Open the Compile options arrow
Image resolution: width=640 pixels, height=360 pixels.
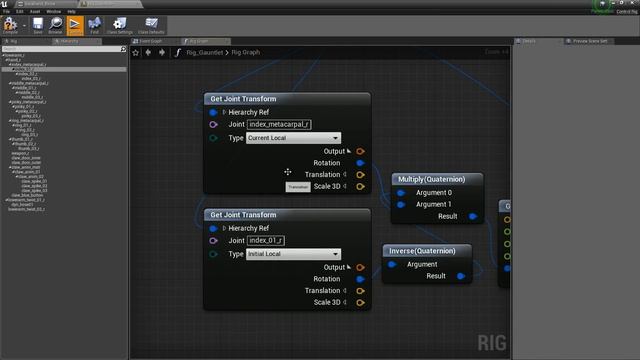pos(24,25)
